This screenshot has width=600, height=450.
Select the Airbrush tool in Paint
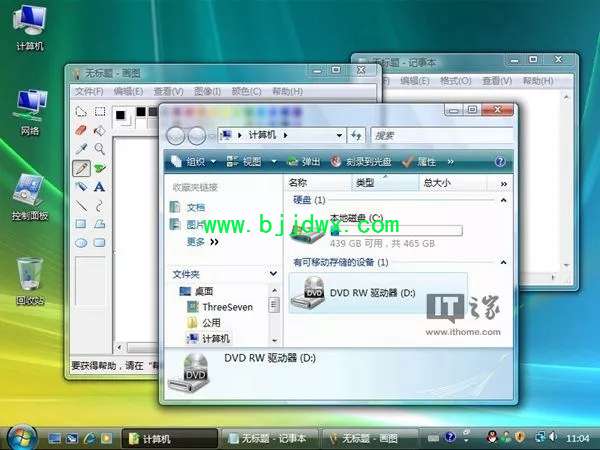[81, 187]
